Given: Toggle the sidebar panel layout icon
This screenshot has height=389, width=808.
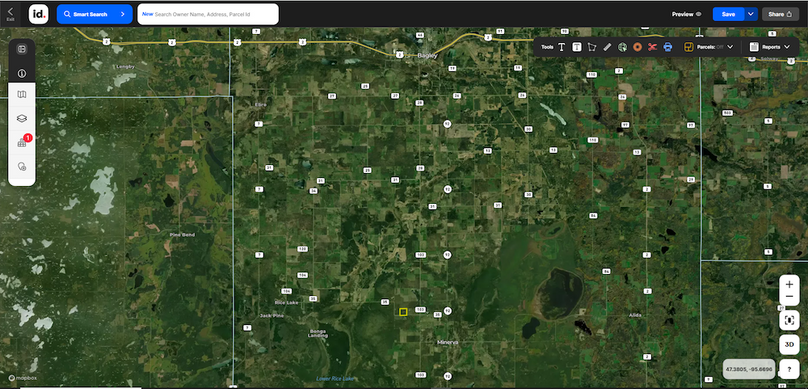Looking at the screenshot, I should pyautogui.click(x=22, y=49).
